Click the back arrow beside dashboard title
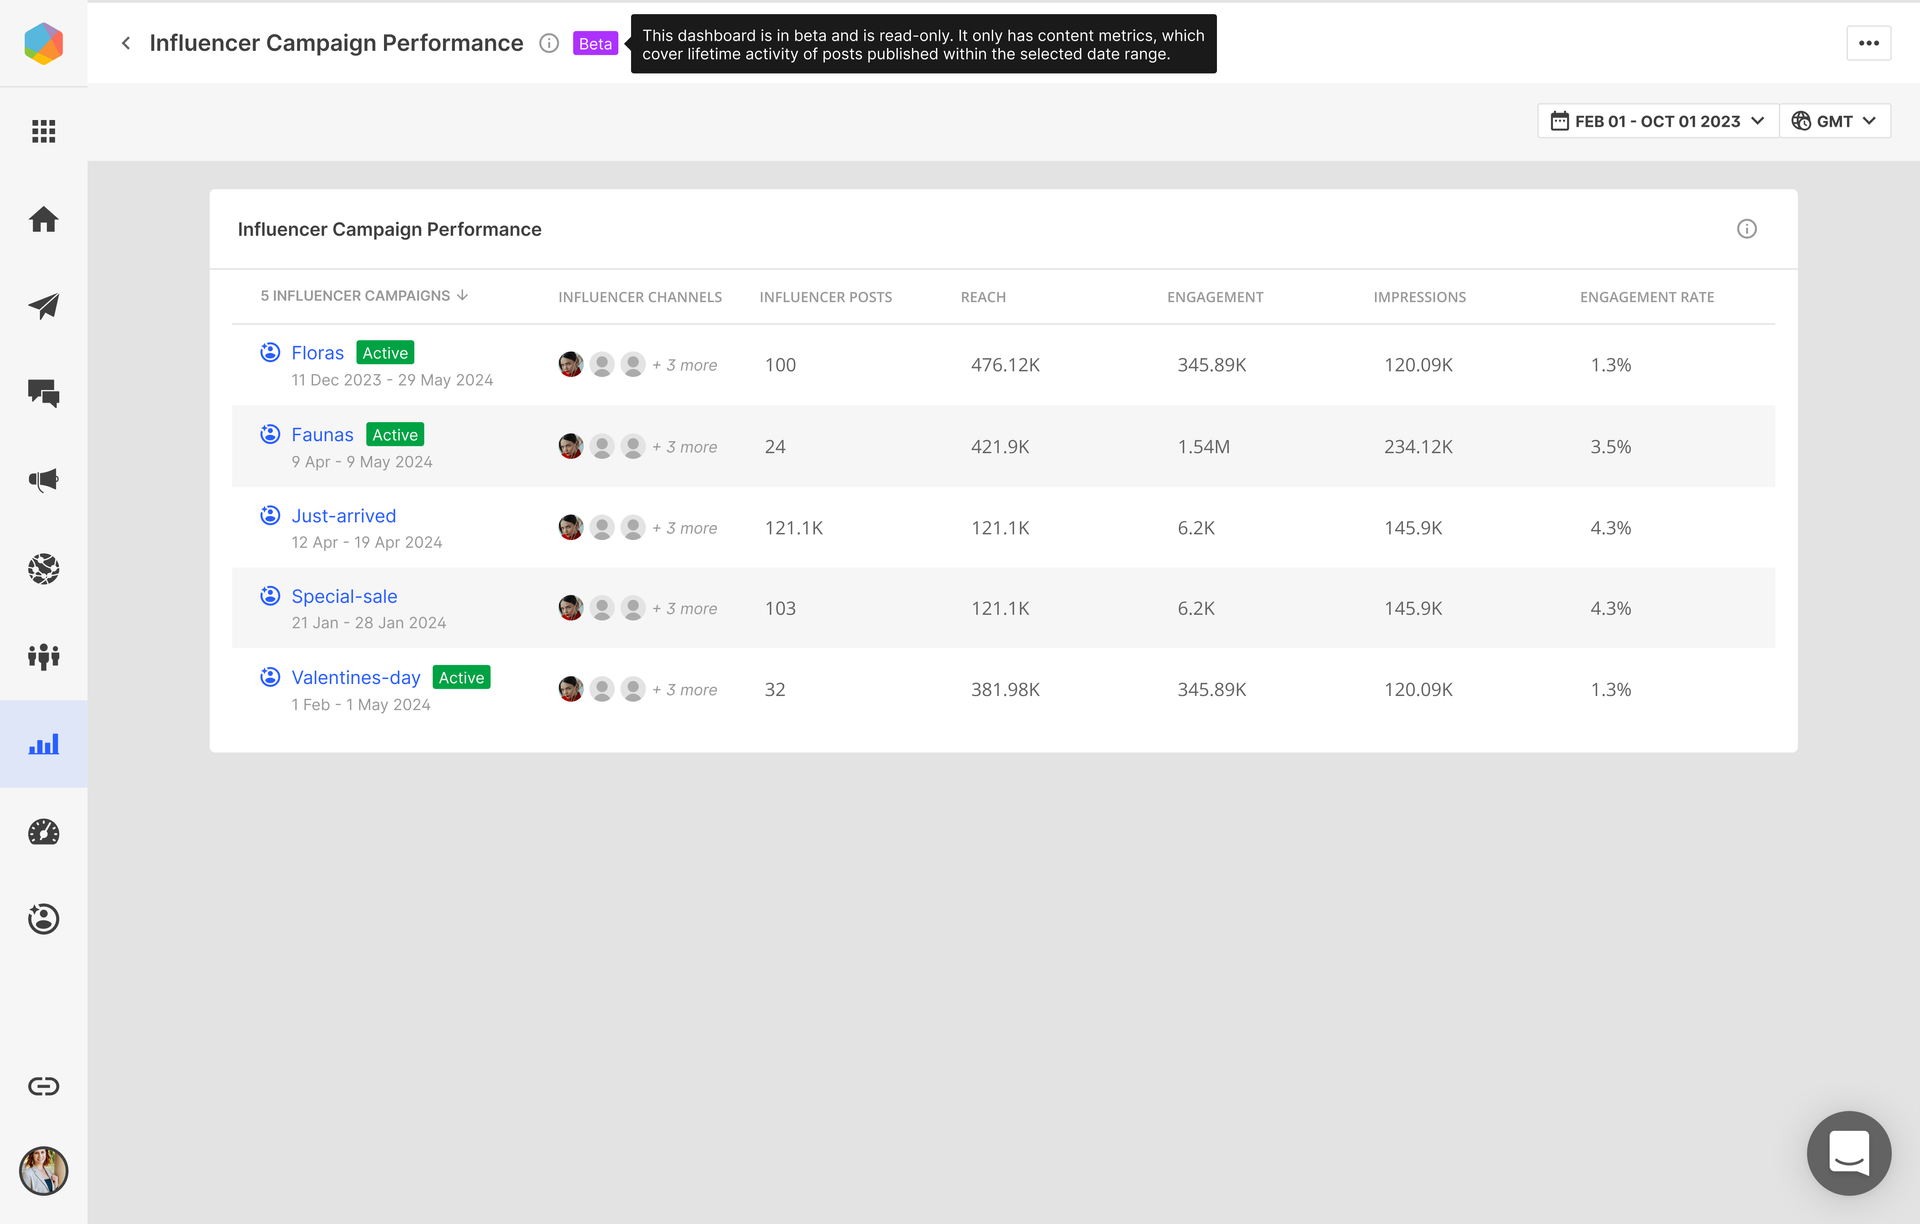Viewport: 1920px width, 1224px height. pyautogui.click(x=126, y=43)
